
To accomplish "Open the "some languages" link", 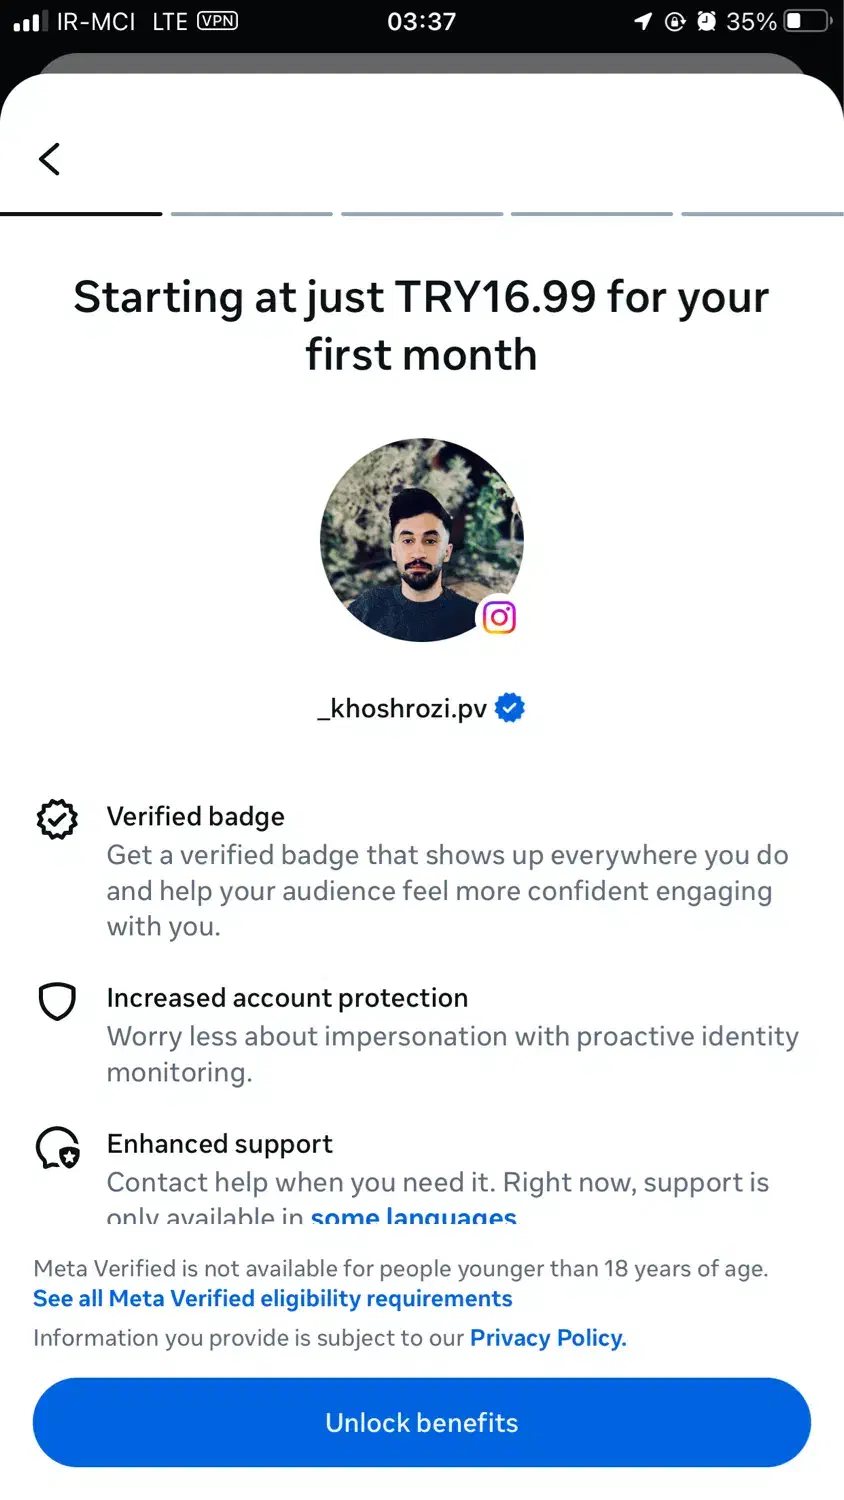I will [x=413, y=1216].
